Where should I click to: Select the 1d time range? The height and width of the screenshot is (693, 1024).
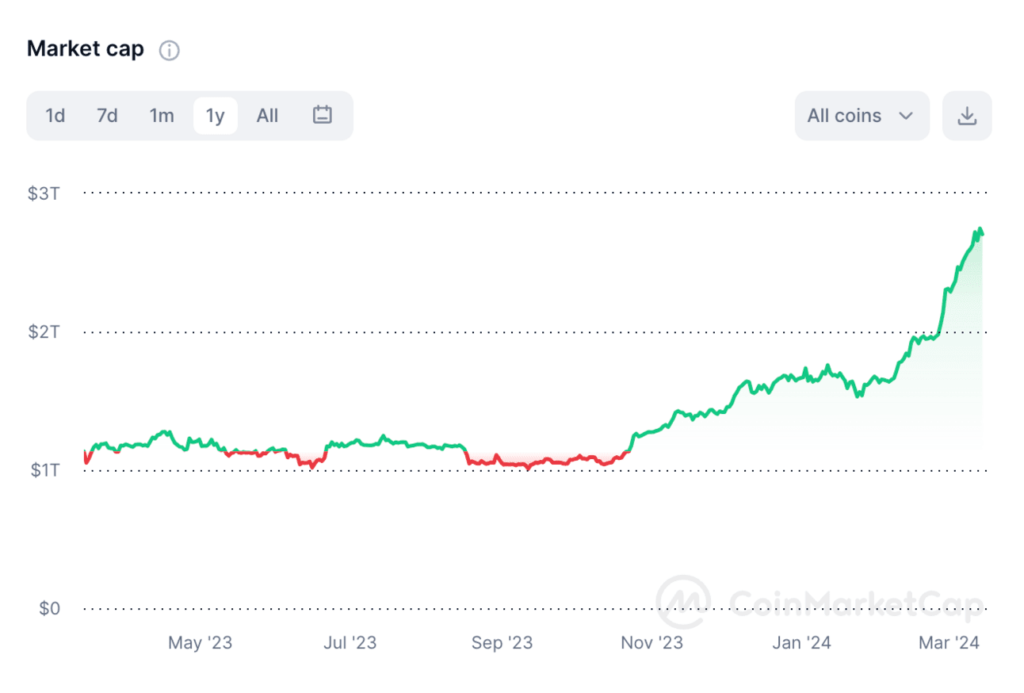(x=55, y=116)
